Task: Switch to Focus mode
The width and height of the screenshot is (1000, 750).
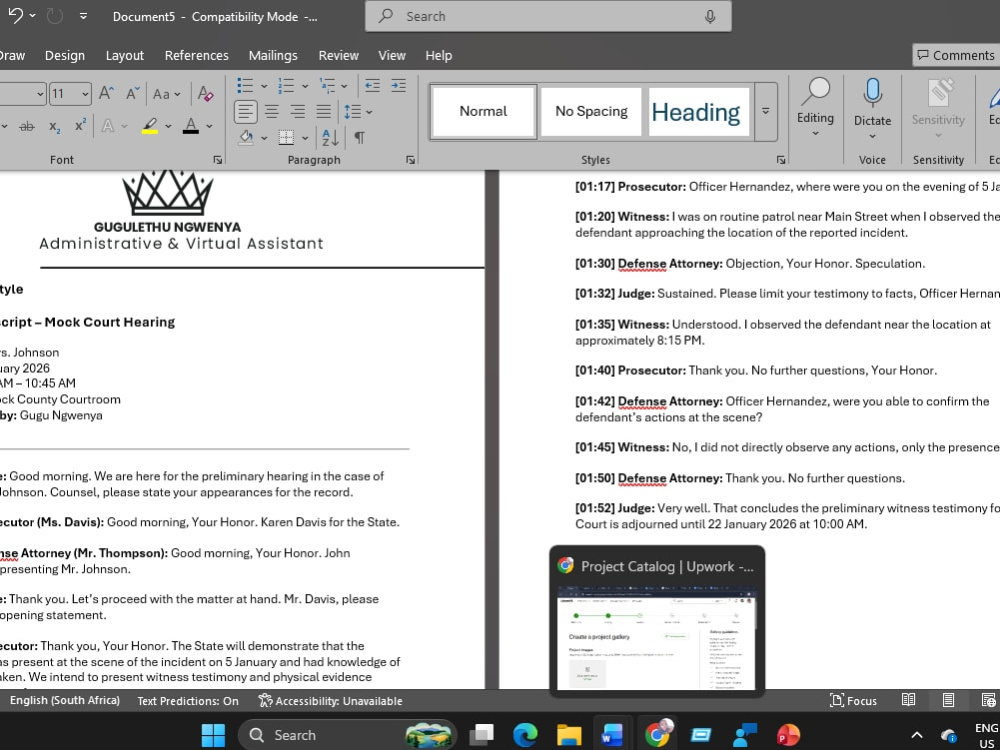Action: [853, 701]
